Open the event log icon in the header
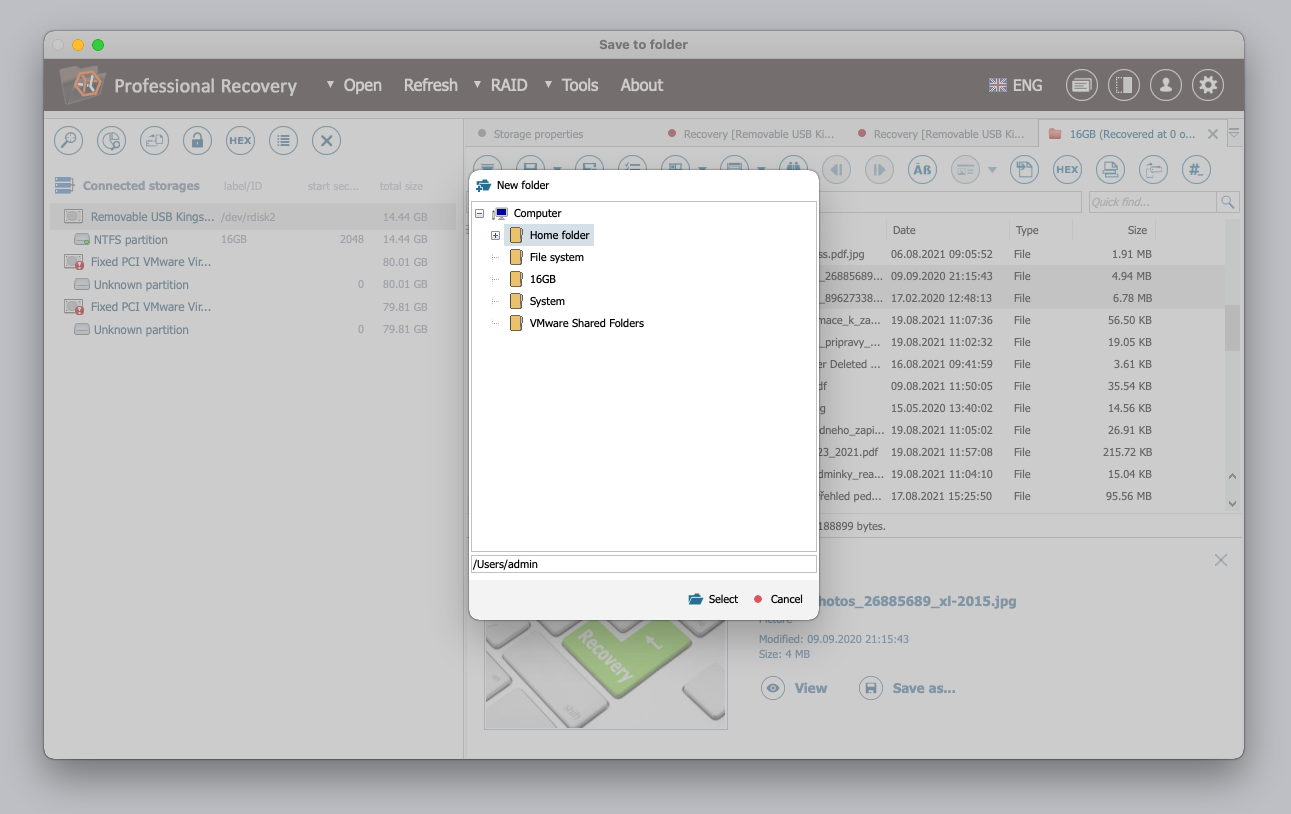 pos(1081,85)
